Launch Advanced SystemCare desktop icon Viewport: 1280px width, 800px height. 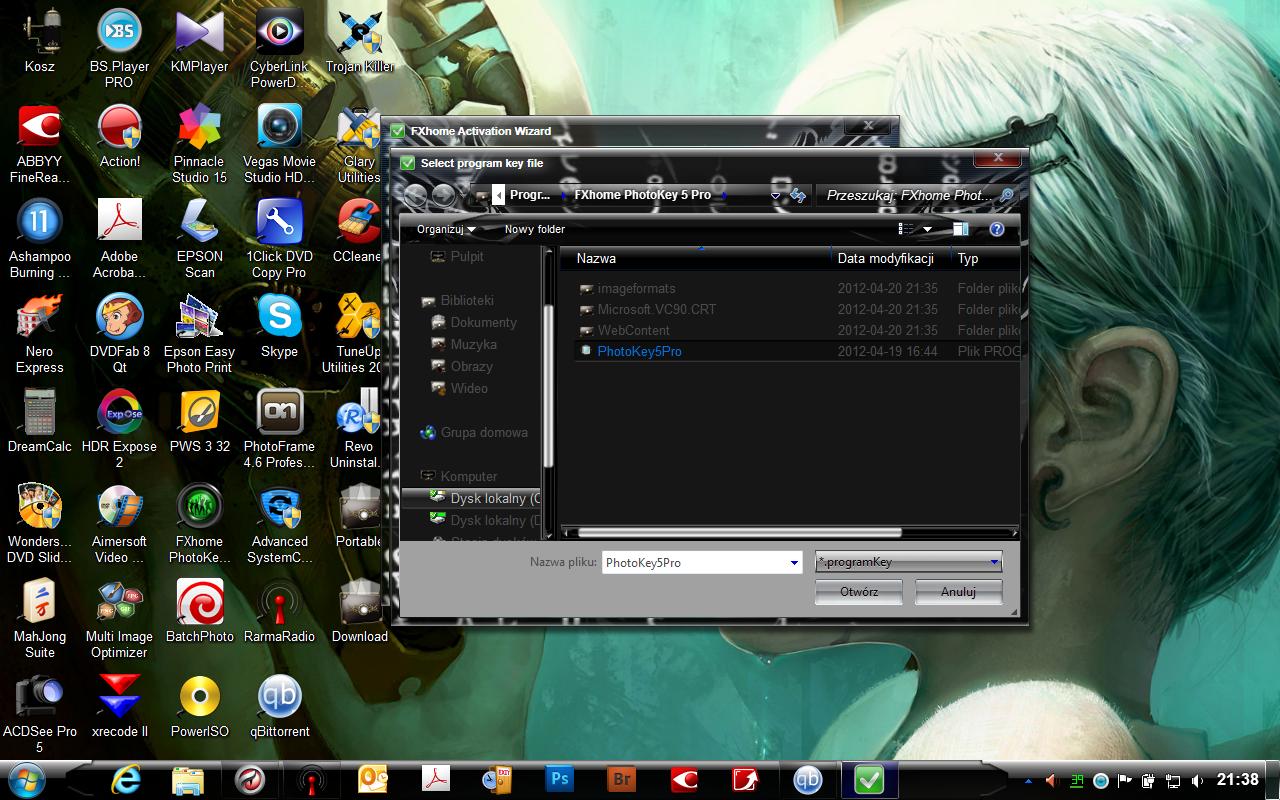click(279, 523)
